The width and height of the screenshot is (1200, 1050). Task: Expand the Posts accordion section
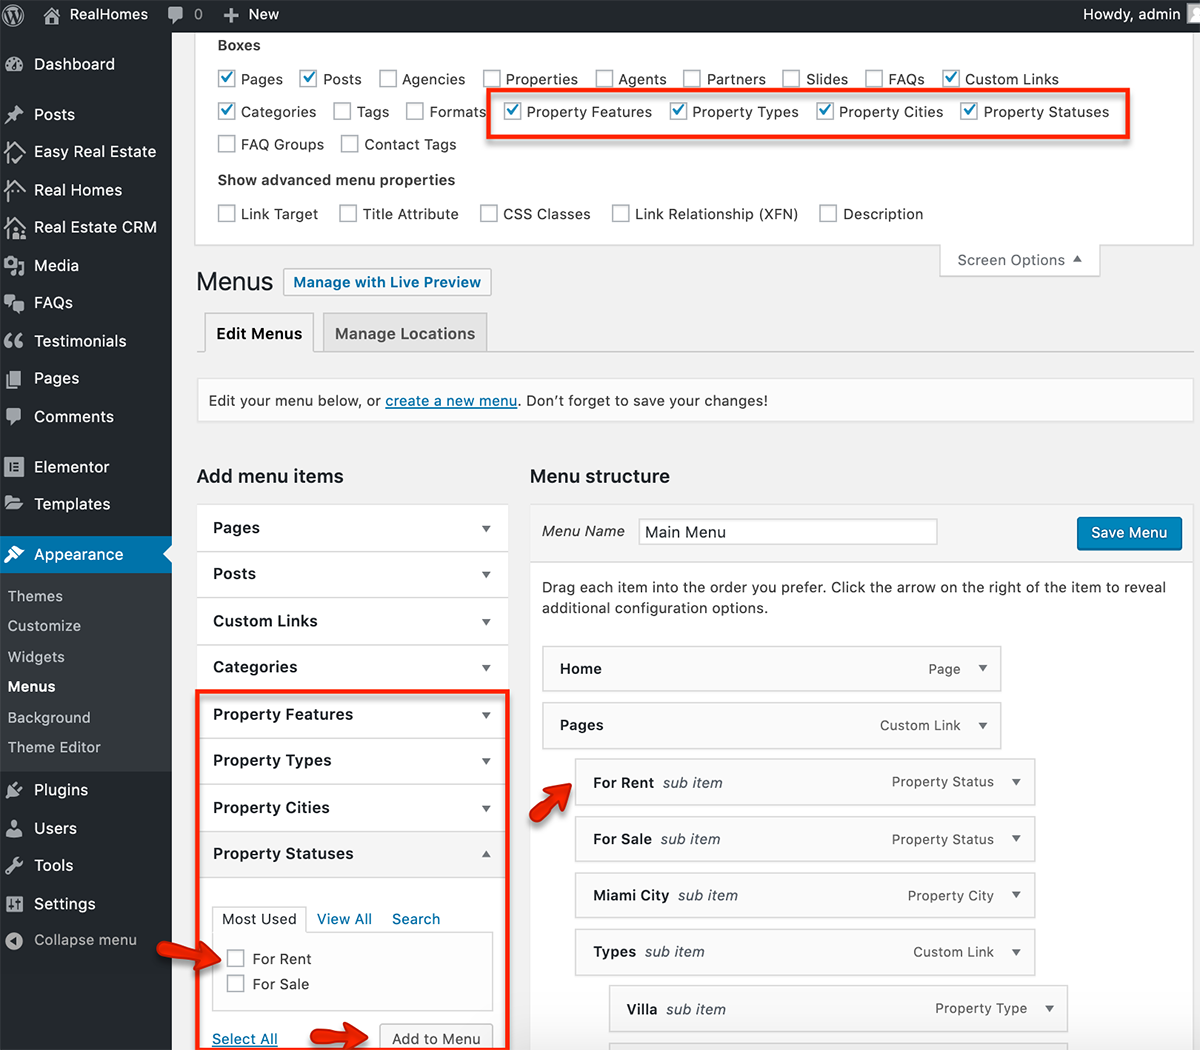click(352, 574)
